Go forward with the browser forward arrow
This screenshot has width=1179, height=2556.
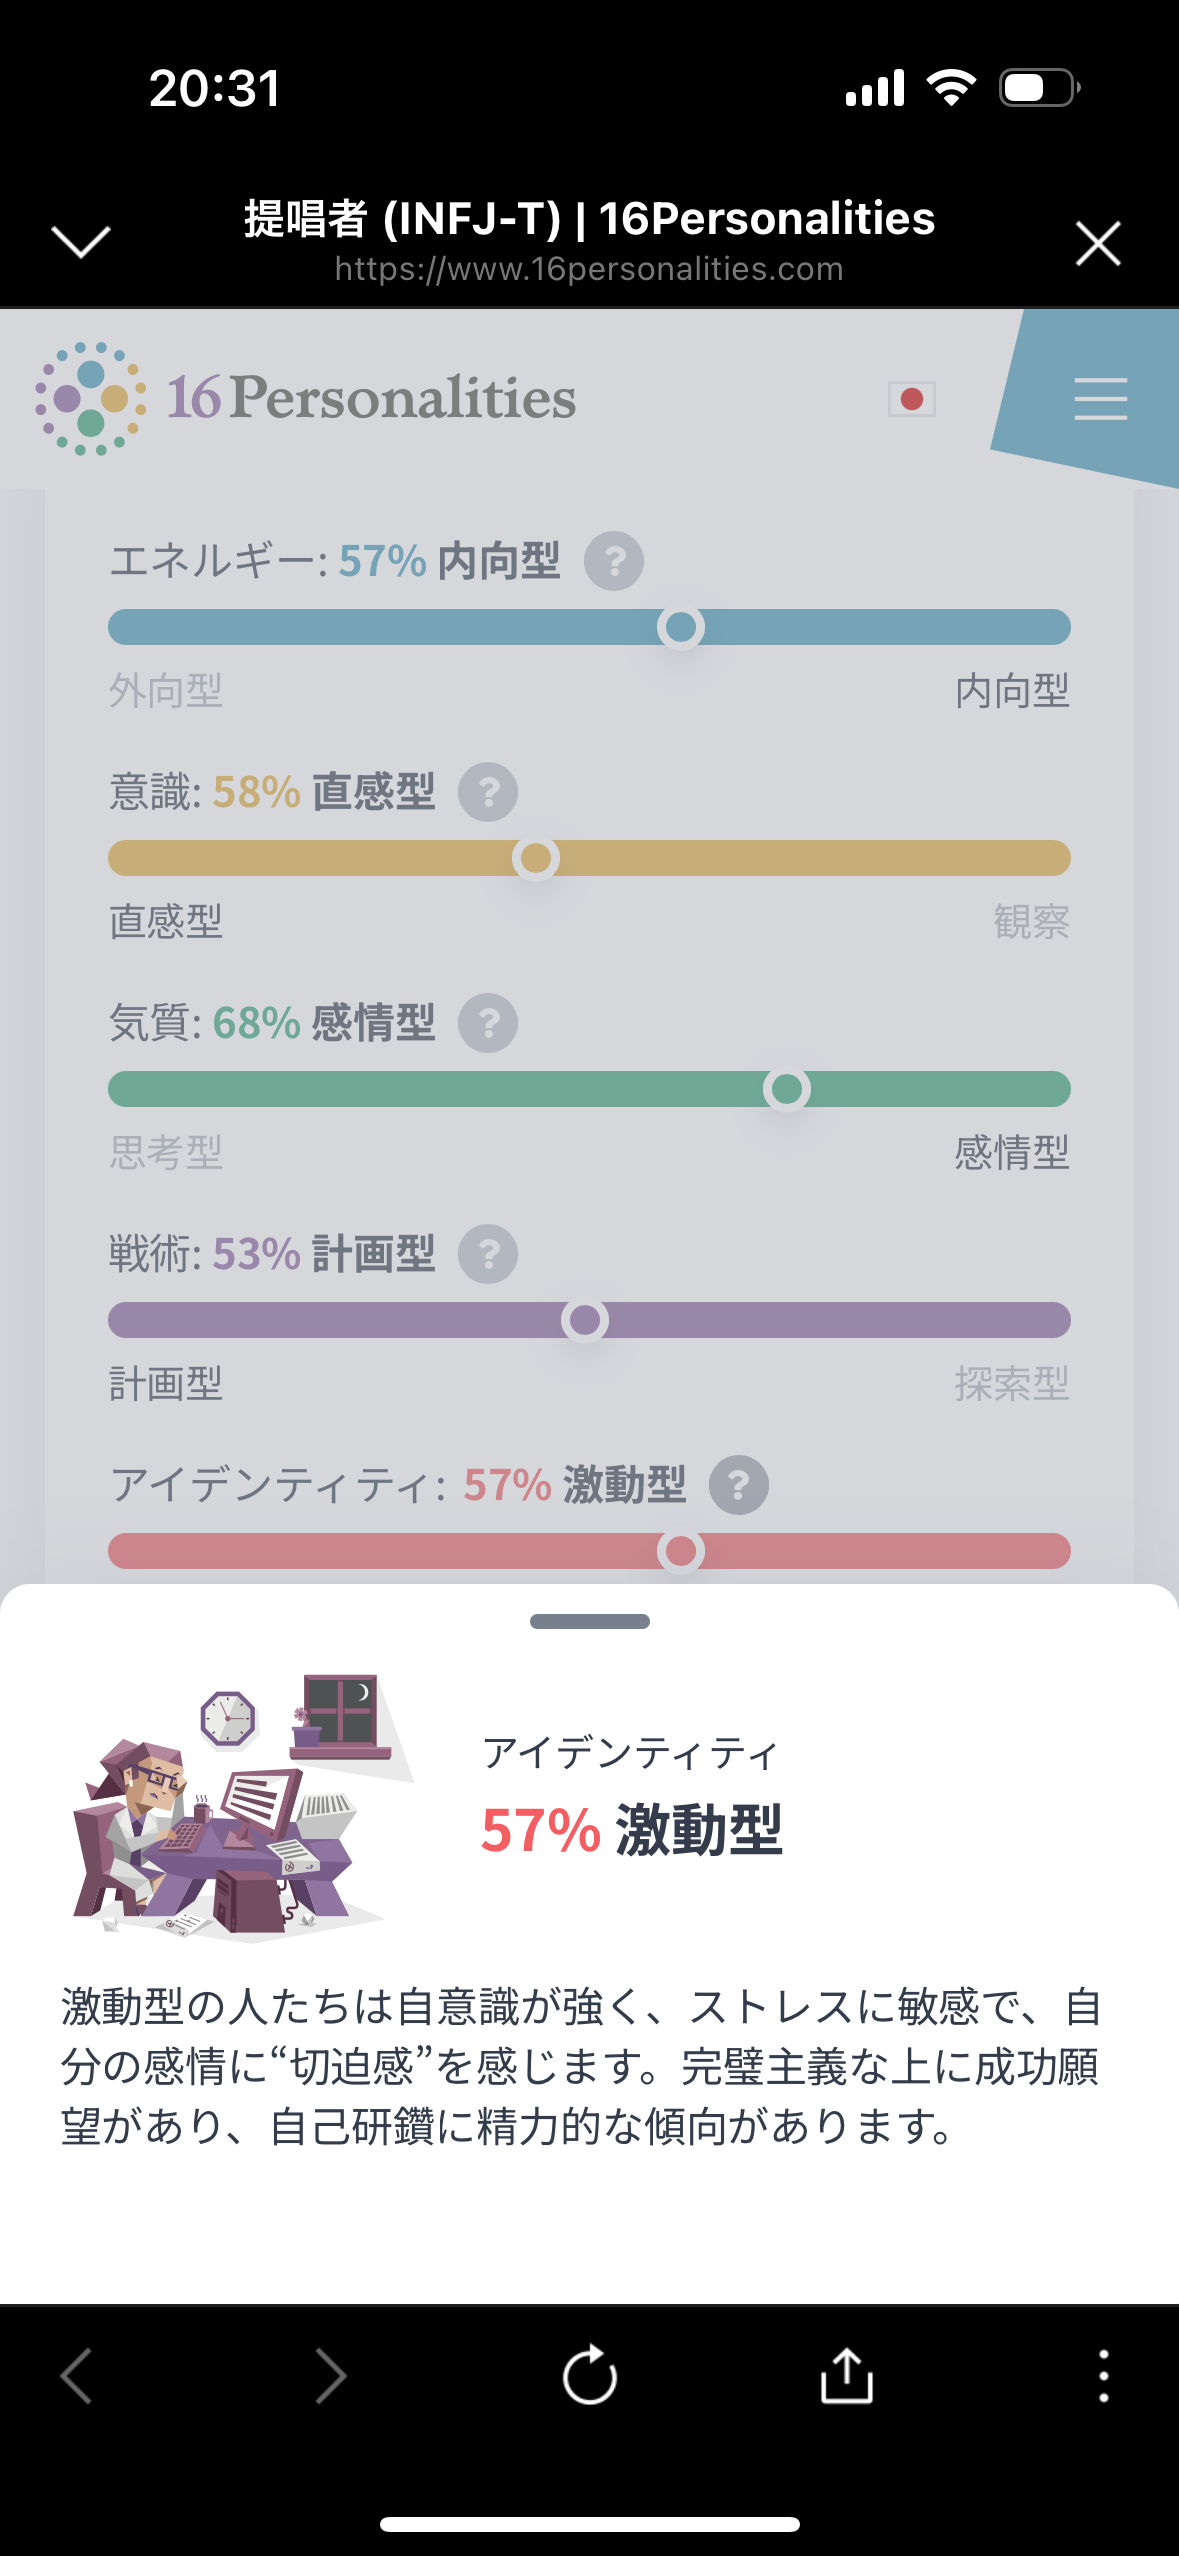(x=331, y=2375)
